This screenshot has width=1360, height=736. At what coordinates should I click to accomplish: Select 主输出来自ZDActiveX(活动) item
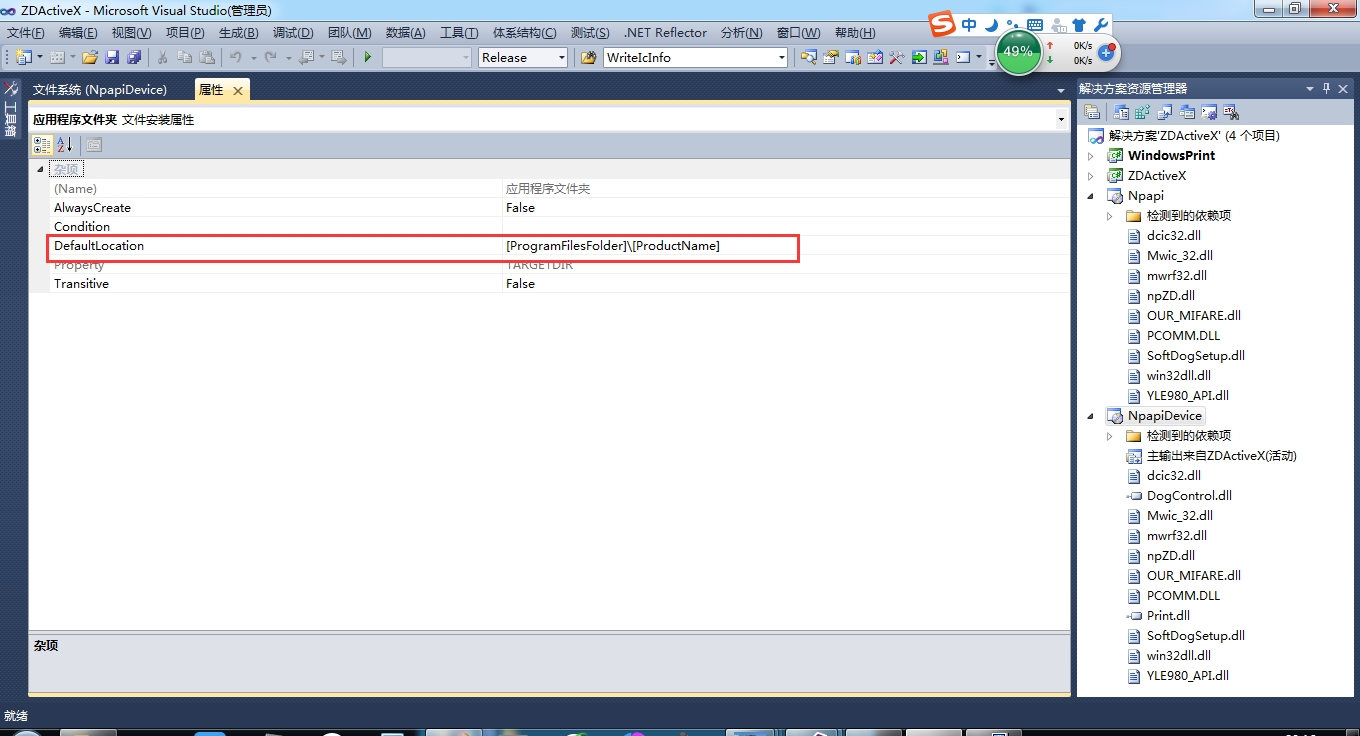coord(1221,456)
